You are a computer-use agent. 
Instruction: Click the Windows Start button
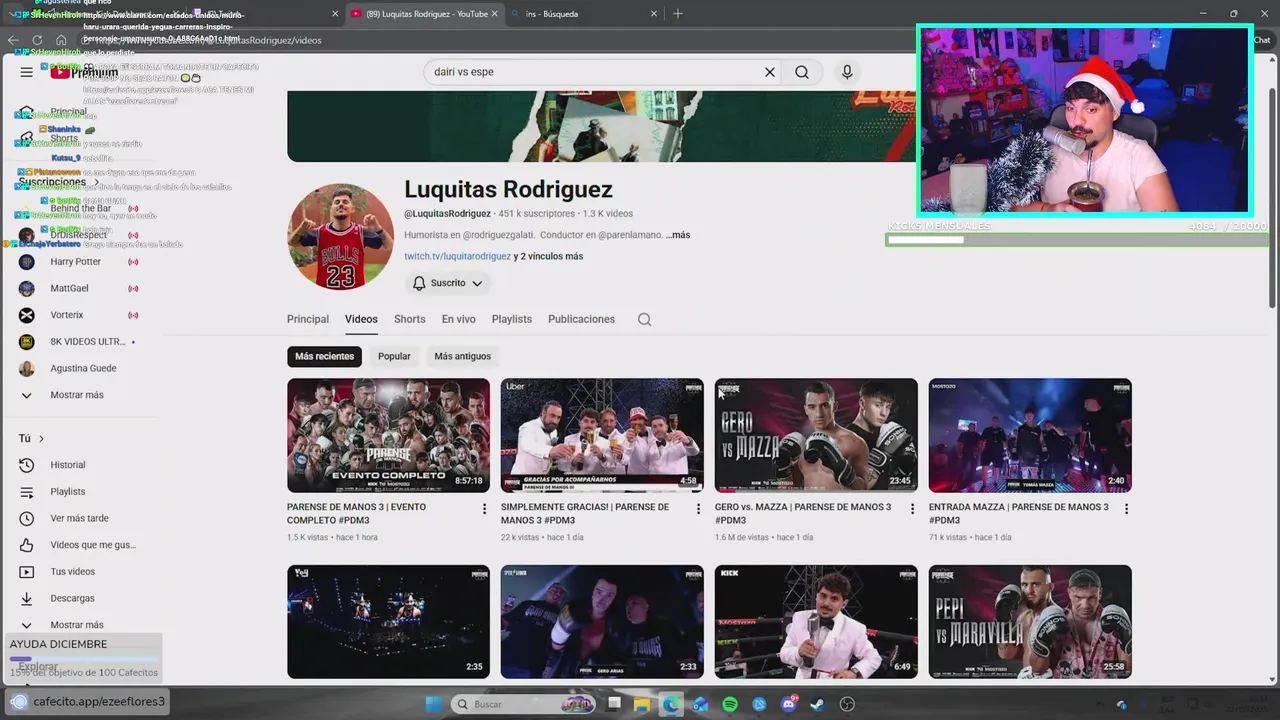click(434, 704)
